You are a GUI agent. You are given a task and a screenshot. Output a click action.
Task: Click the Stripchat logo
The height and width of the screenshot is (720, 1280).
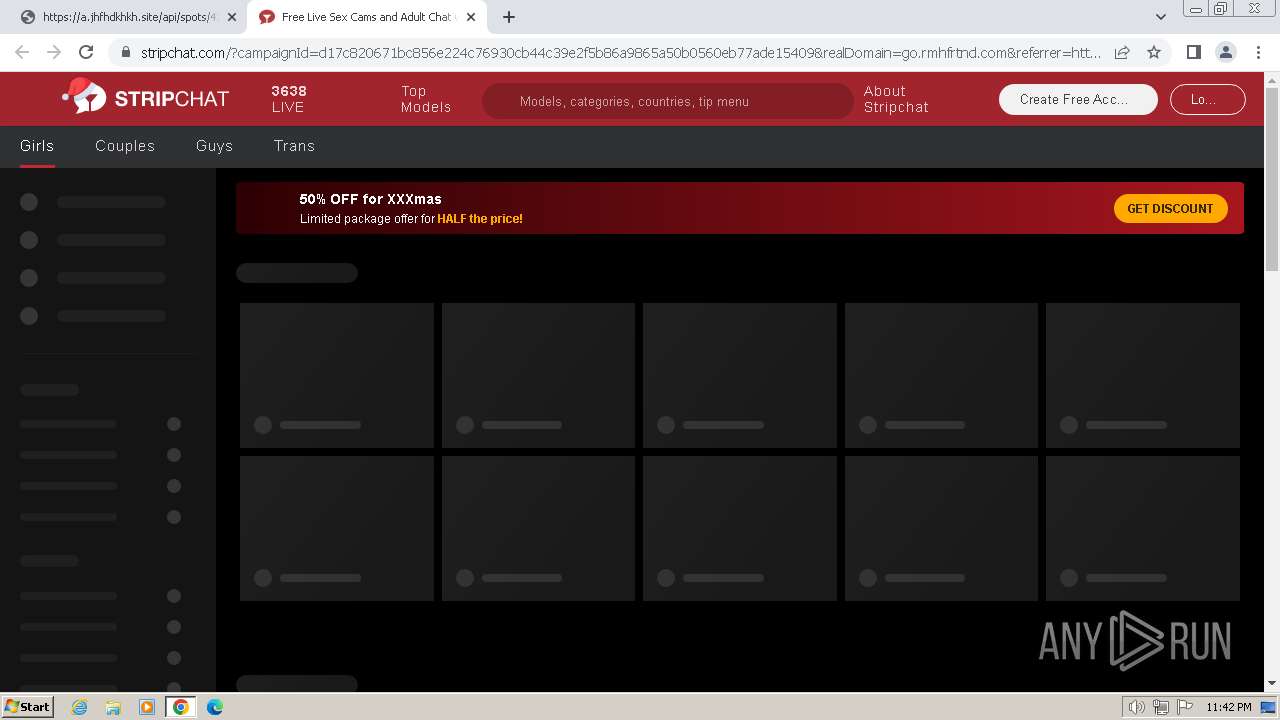tap(146, 97)
